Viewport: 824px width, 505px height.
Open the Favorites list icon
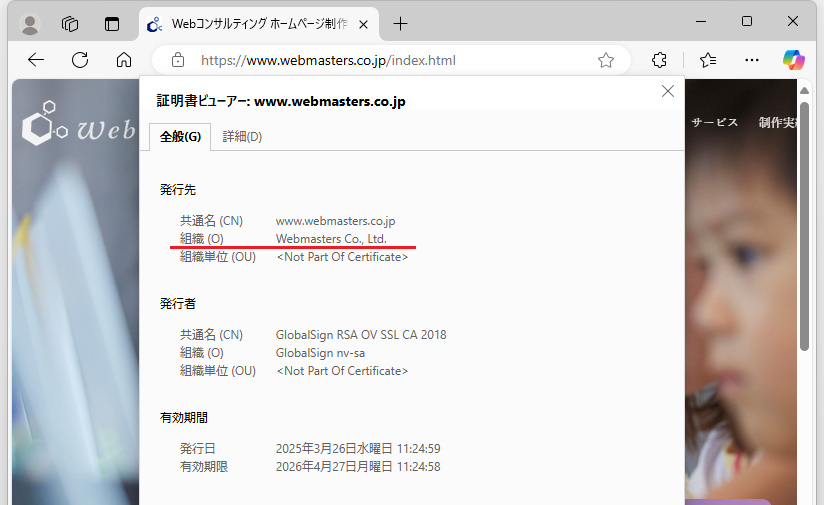pos(708,60)
